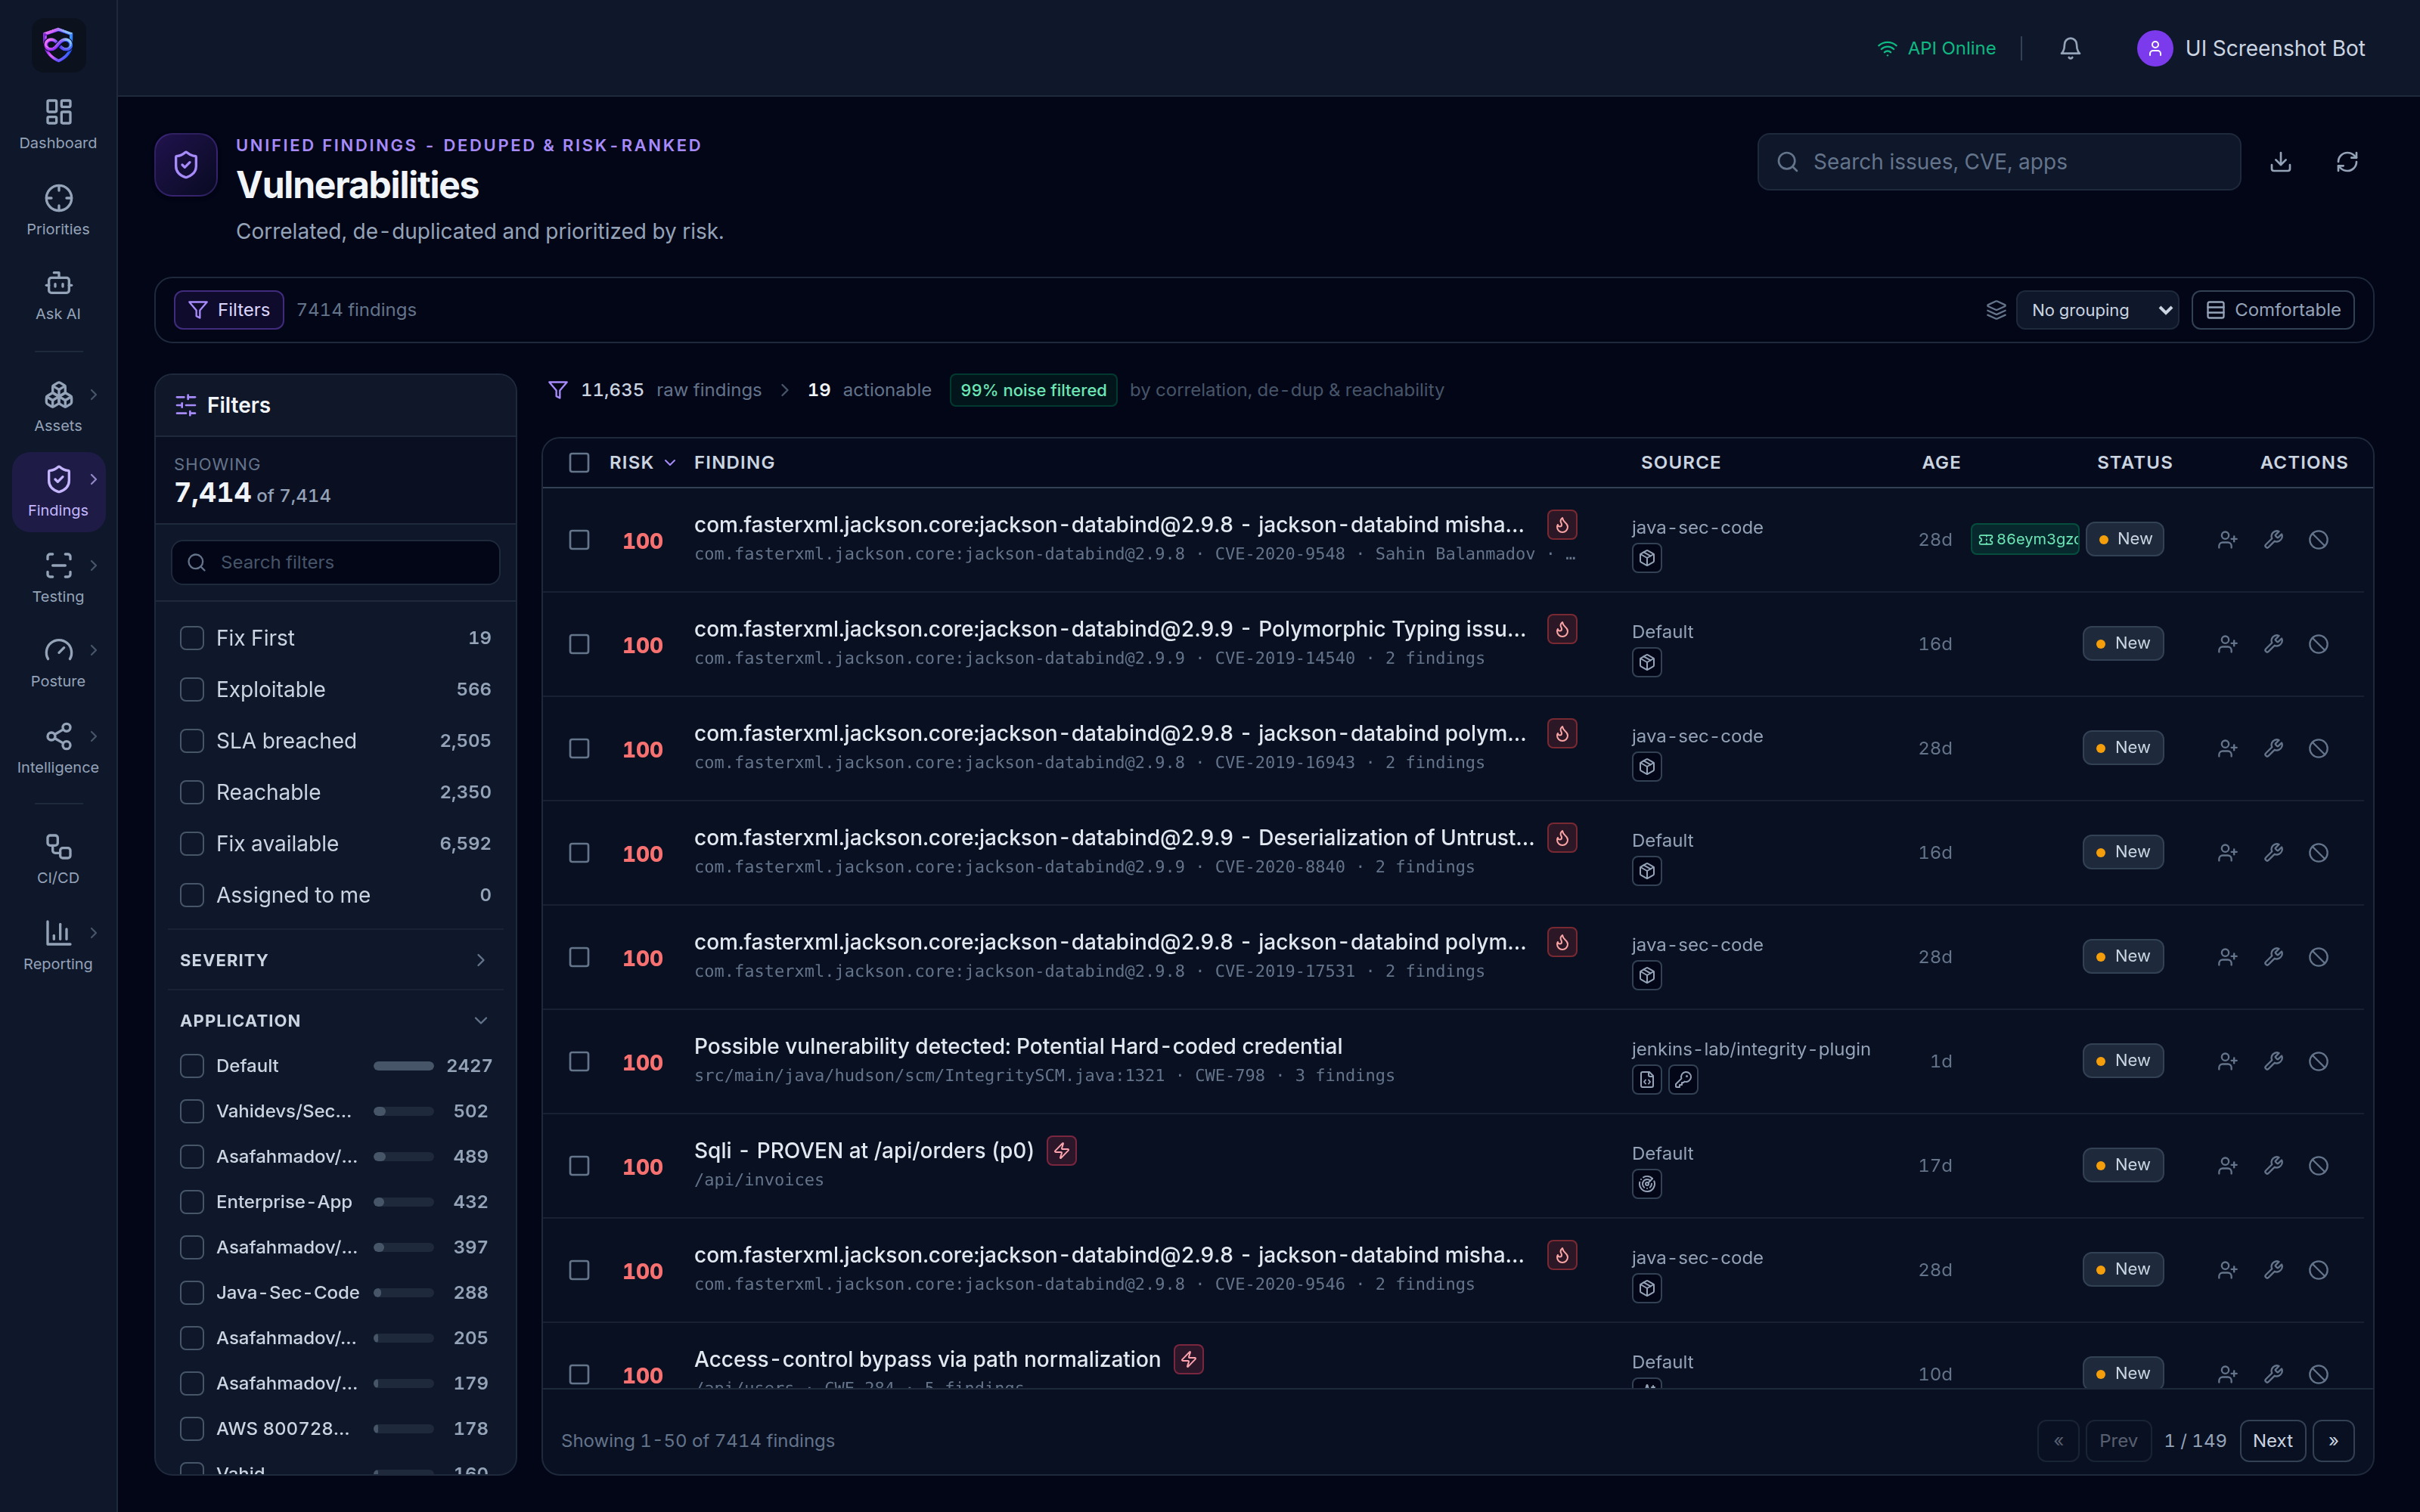This screenshot has width=2420, height=1512.
Task: Click the flame icon on CVE-2020-8840 row
Action: [x=1562, y=838]
